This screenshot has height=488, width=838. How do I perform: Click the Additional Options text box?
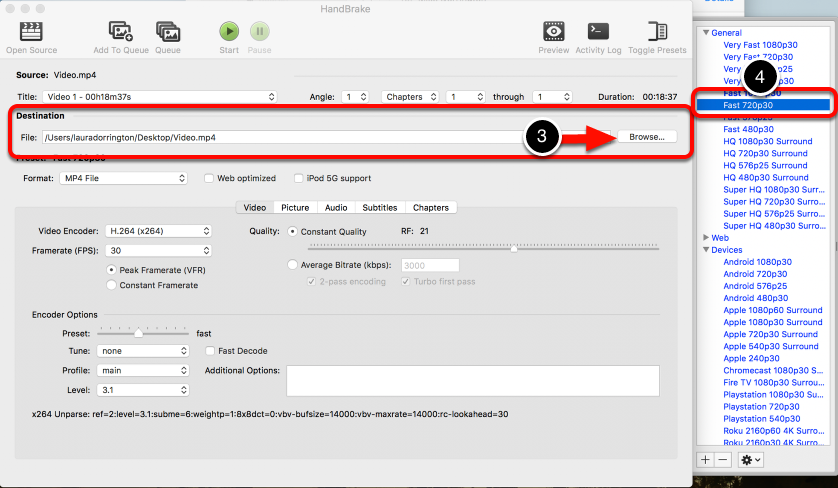tap(473, 381)
